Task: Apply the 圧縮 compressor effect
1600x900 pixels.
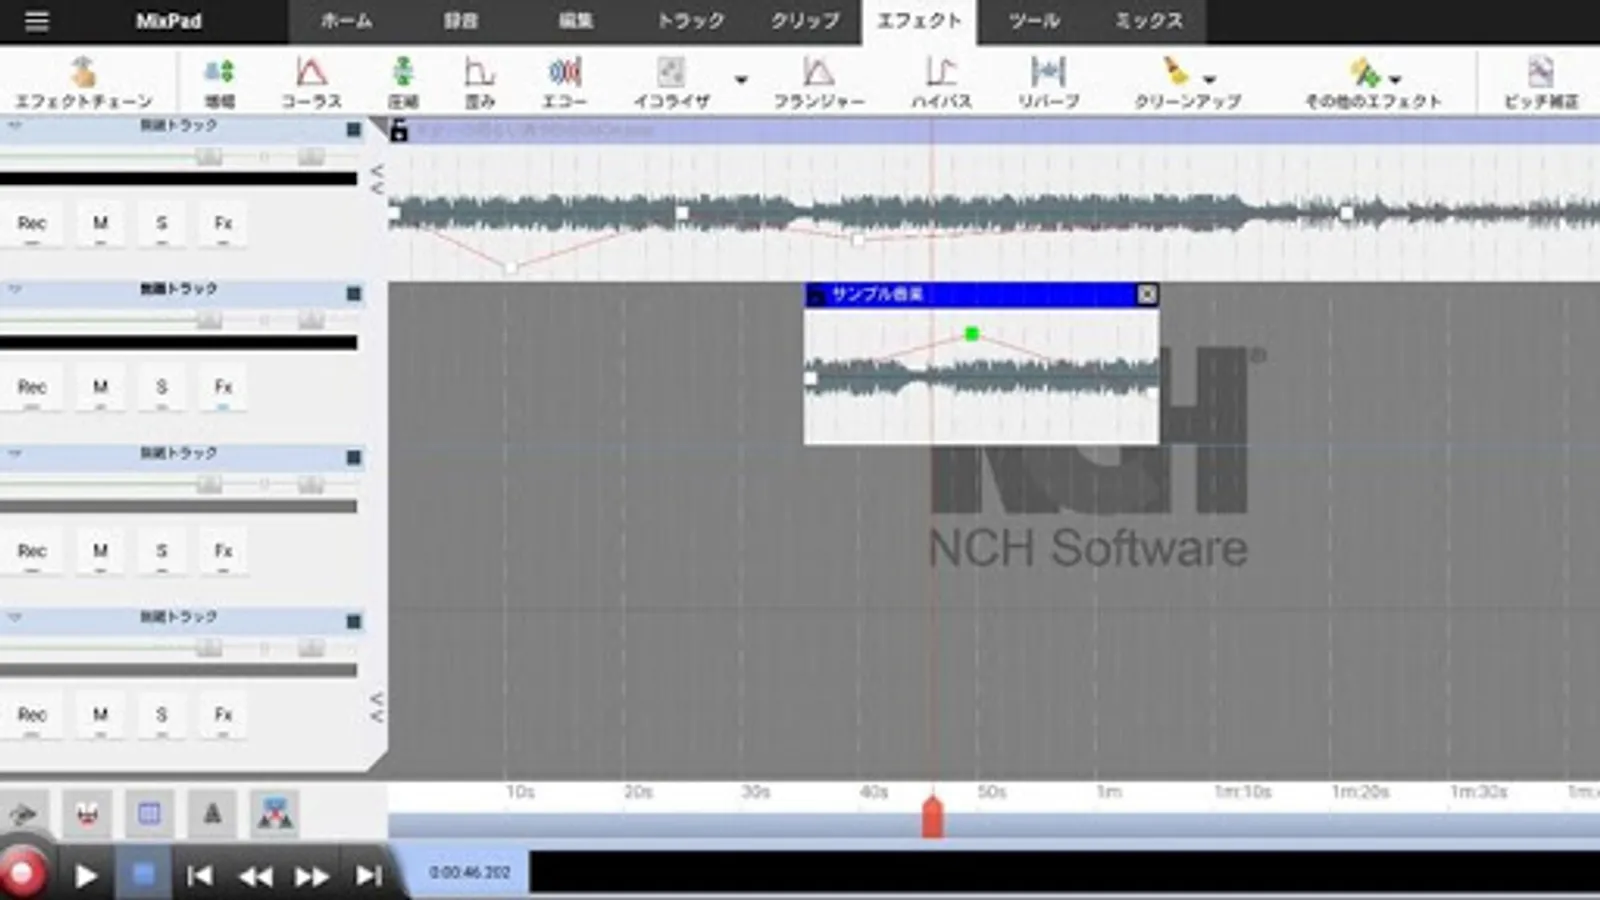Action: coord(403,82)
